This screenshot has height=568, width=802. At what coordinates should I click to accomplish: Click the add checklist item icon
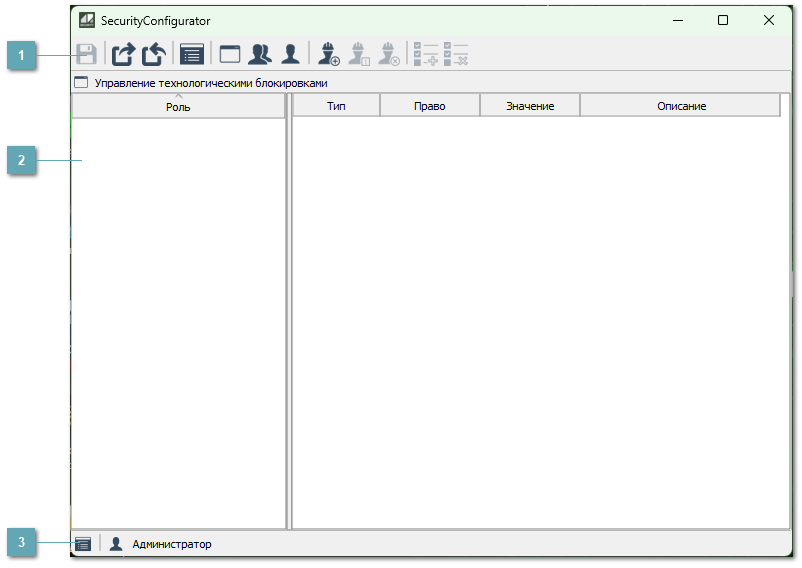(426, 54)
